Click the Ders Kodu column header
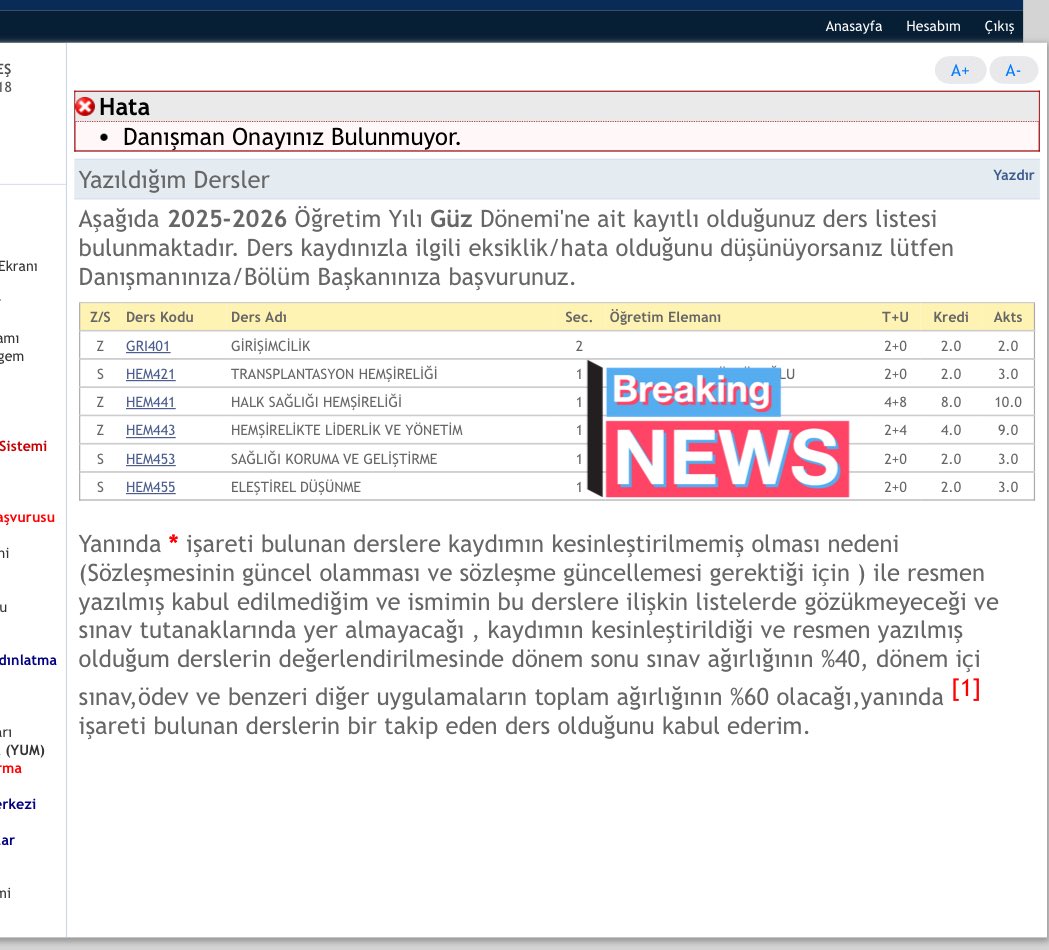Viewport: 1049px width, 950px height. click(159, 317)
